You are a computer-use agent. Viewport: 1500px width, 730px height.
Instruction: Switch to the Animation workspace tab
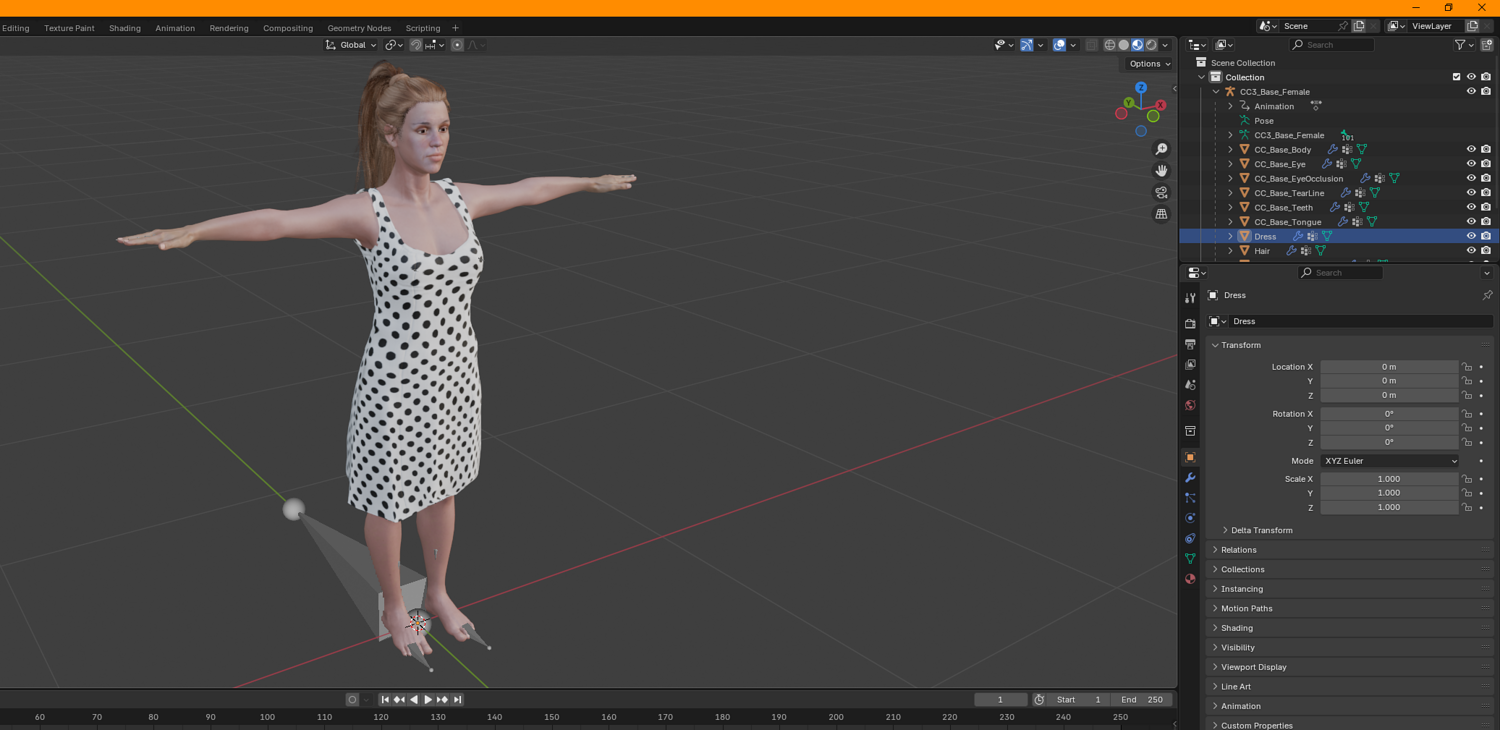point(175,28)
